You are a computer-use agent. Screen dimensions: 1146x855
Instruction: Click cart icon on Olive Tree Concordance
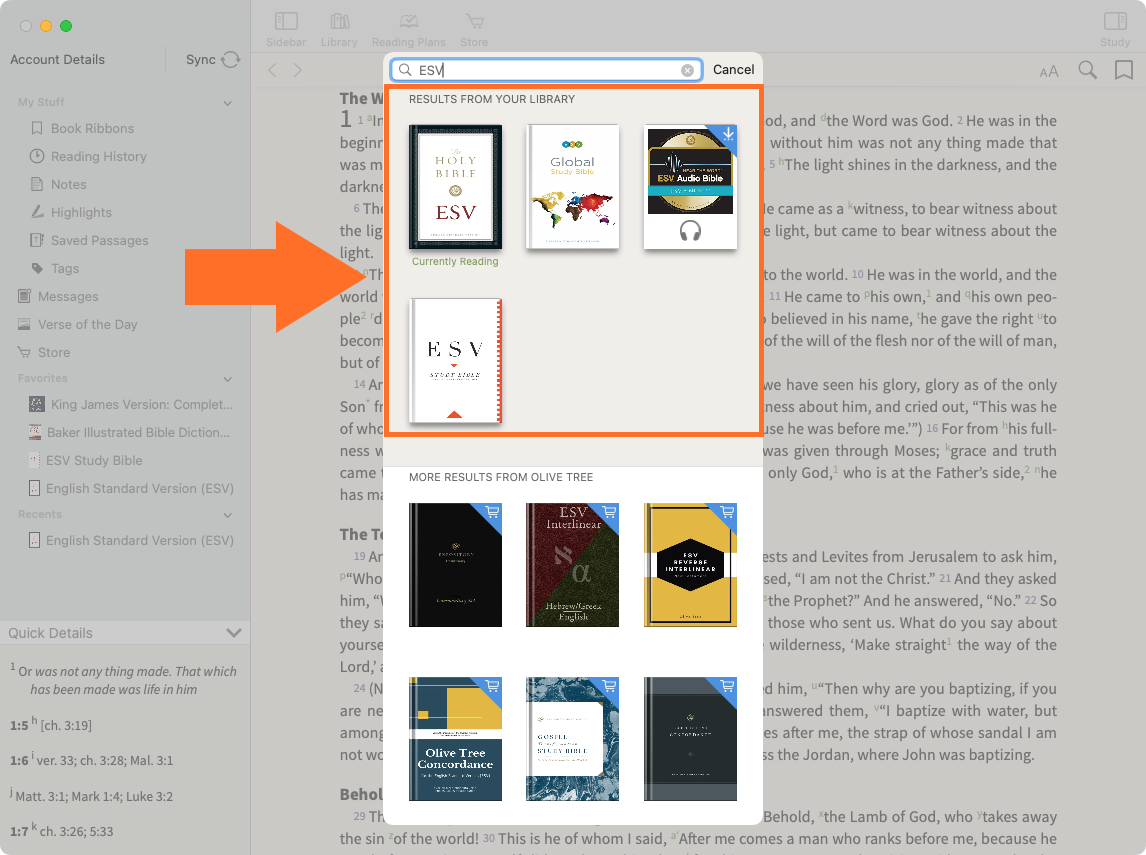tap(493, 685)
